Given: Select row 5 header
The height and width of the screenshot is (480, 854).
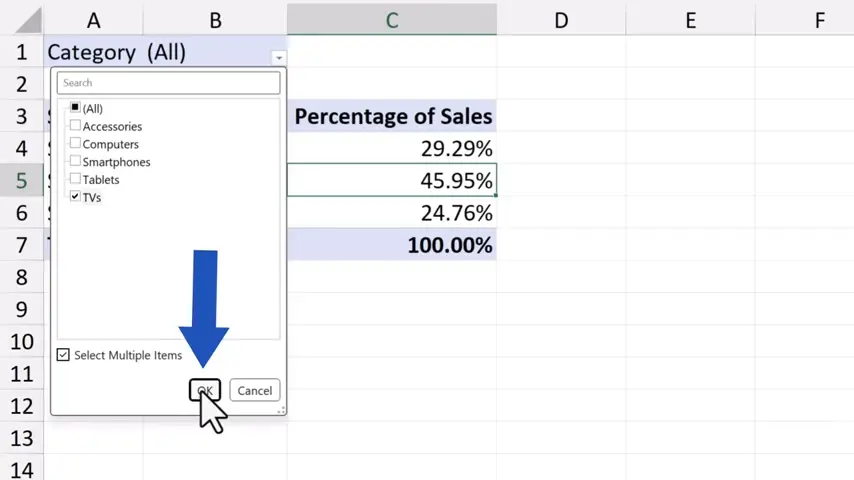Looking at the screenshot, I should pos(21,181).
